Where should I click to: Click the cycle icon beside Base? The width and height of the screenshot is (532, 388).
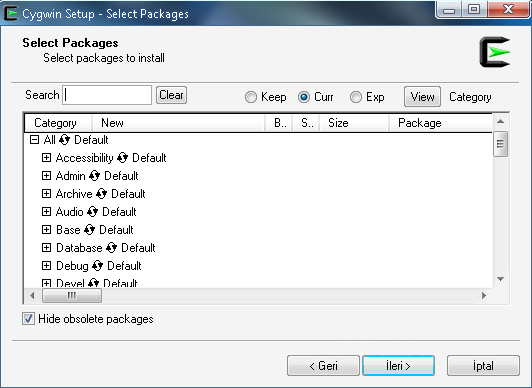click(x=89, y=230)
